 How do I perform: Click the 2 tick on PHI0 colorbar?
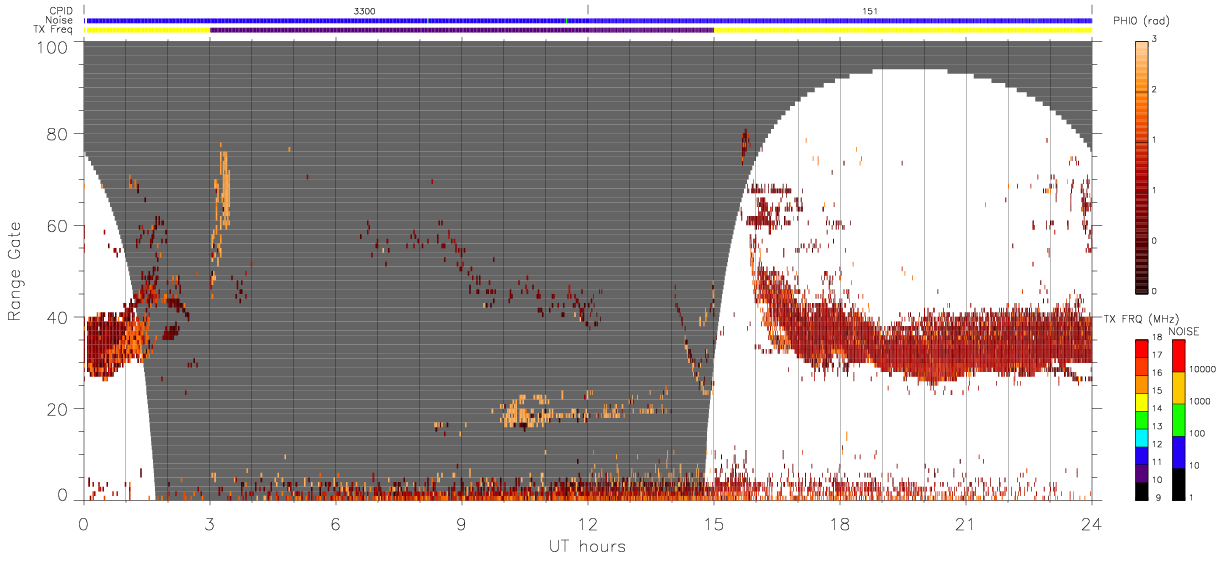1155,90
